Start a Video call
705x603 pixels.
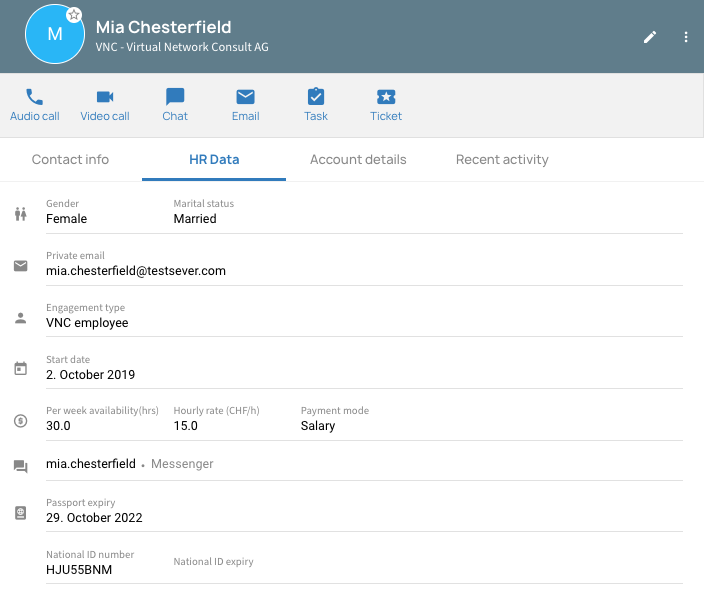point(105,105)
